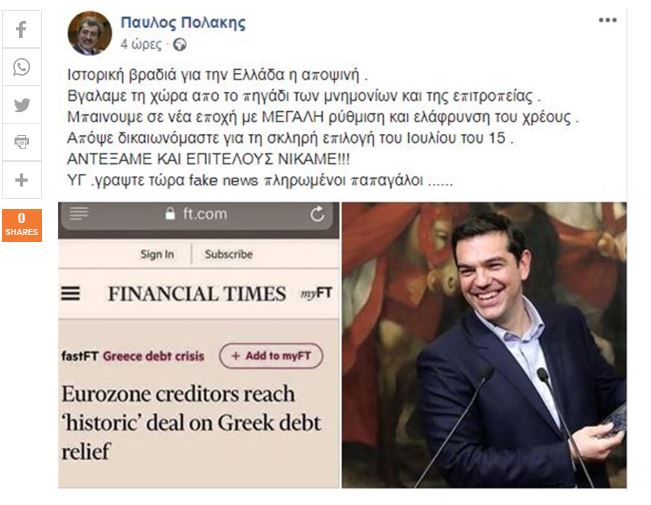Click the Add to myFT button
This screenshot has height=505, width=651.
click(271, 356)
